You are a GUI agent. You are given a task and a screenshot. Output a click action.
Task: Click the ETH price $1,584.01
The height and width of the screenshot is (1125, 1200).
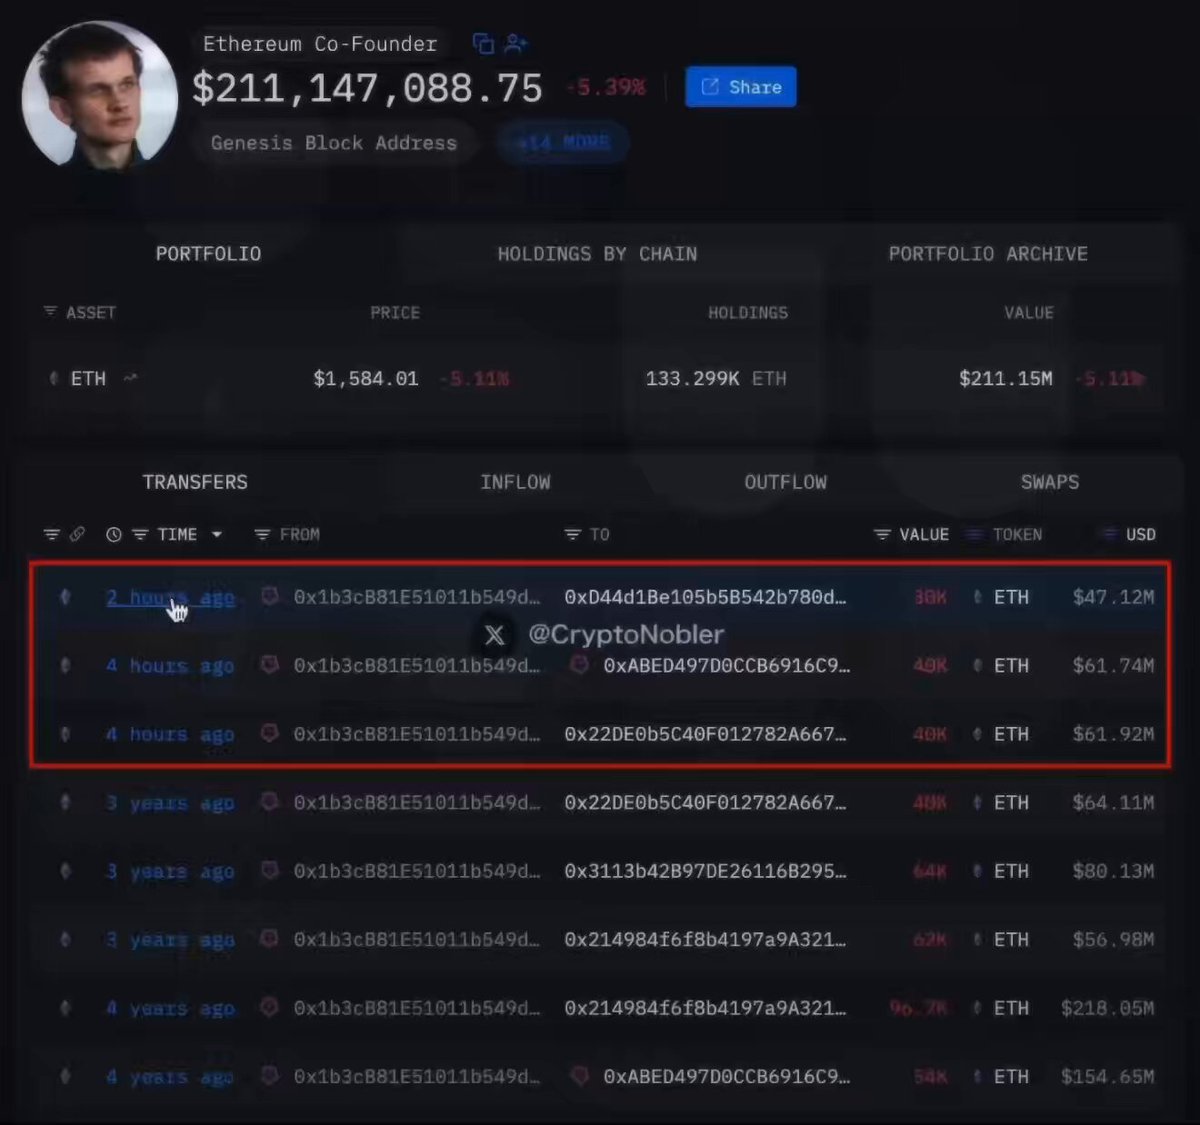pos(366,379)
